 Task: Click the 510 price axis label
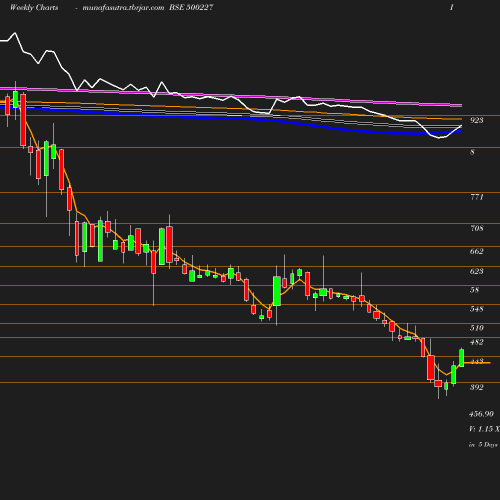476,328
